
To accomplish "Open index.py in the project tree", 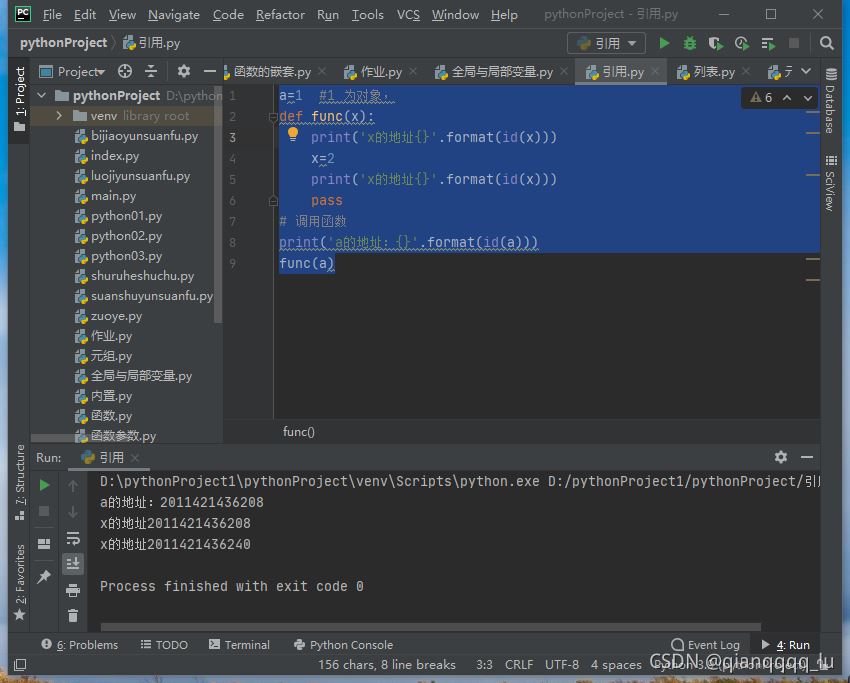I will (114, 156).
